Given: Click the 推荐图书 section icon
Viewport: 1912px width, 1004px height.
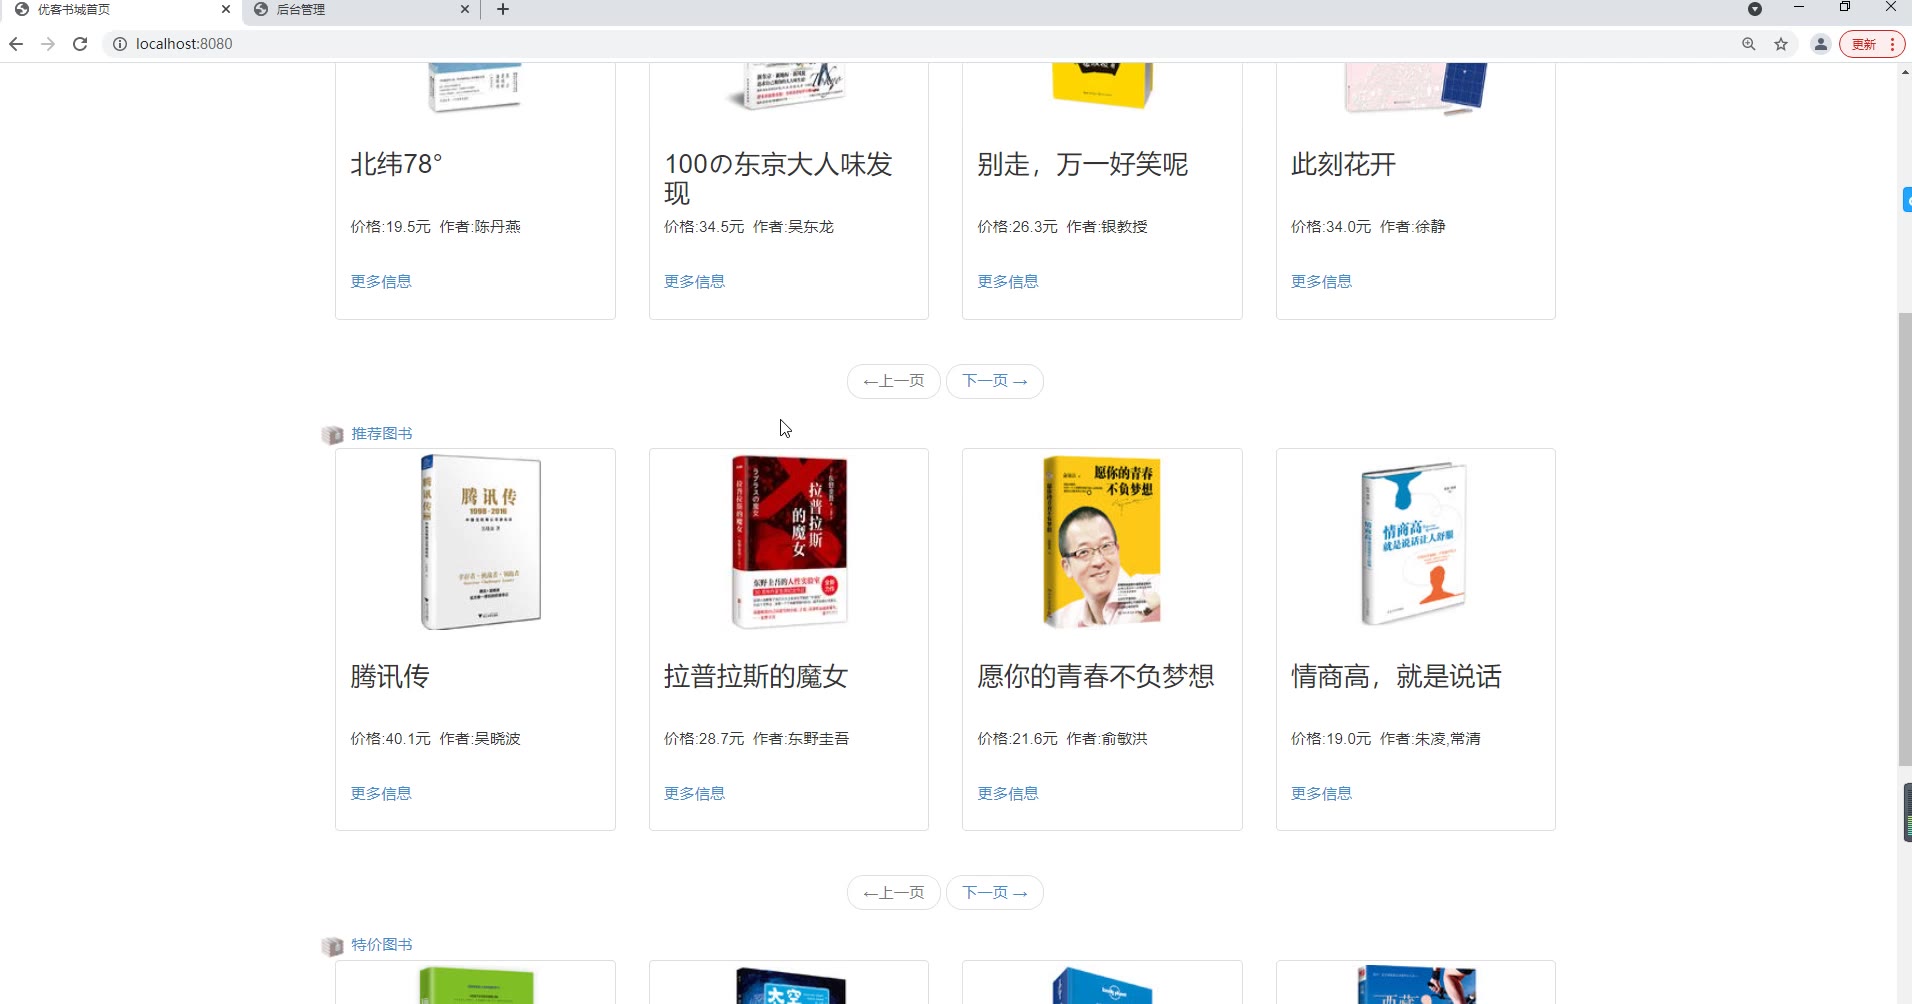Looking at the screenshot, I should pyautogui.click(x=333, y=435).
